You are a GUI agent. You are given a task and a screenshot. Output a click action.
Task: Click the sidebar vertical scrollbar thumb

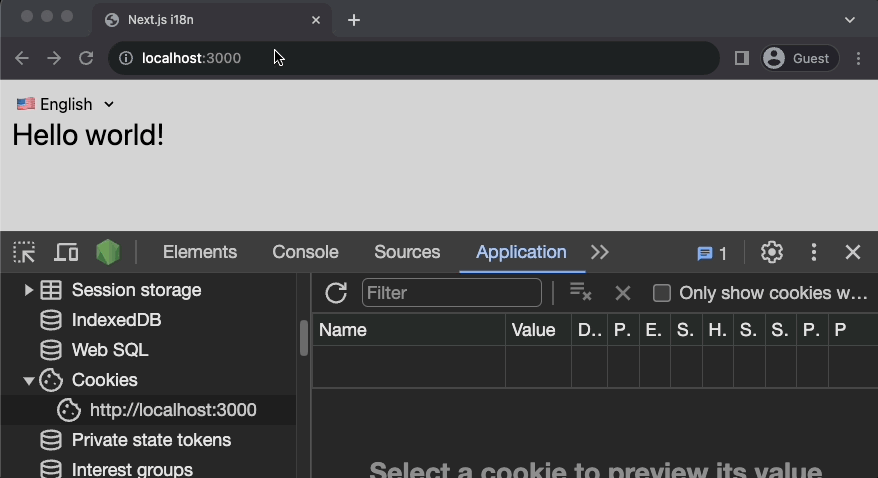point(304,338)
